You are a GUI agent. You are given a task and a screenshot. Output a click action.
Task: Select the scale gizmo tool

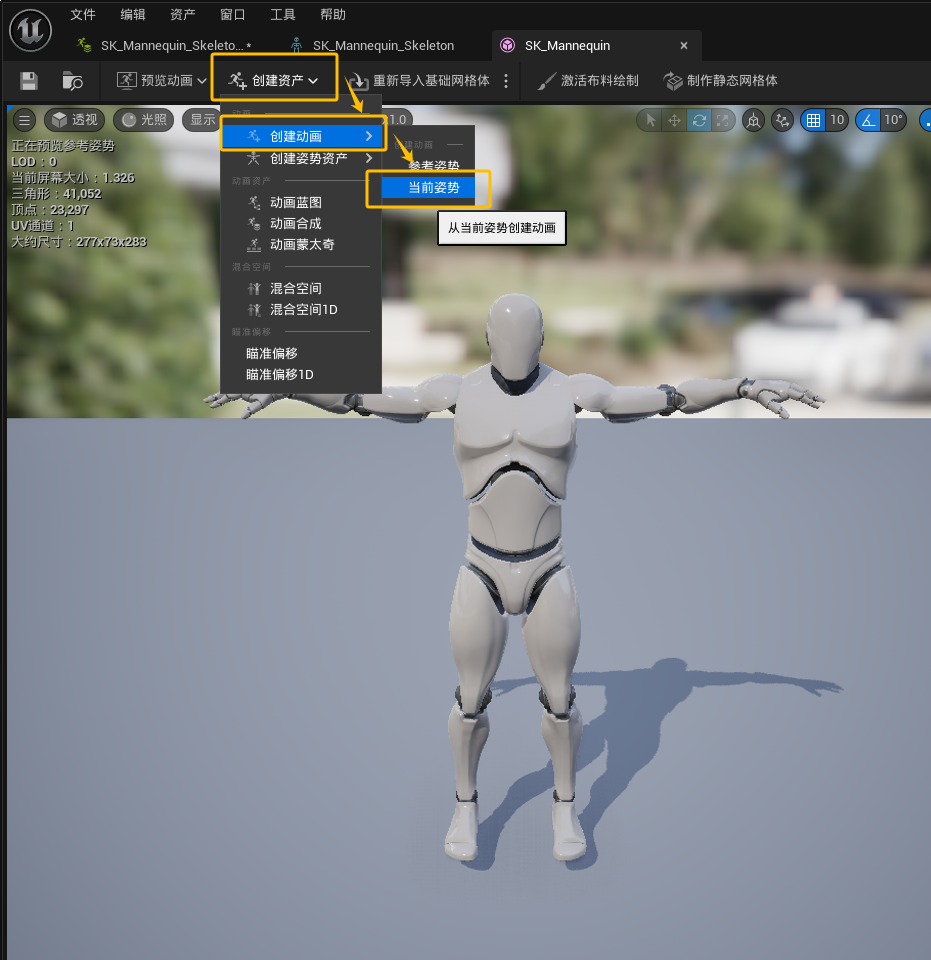(722, 120)
